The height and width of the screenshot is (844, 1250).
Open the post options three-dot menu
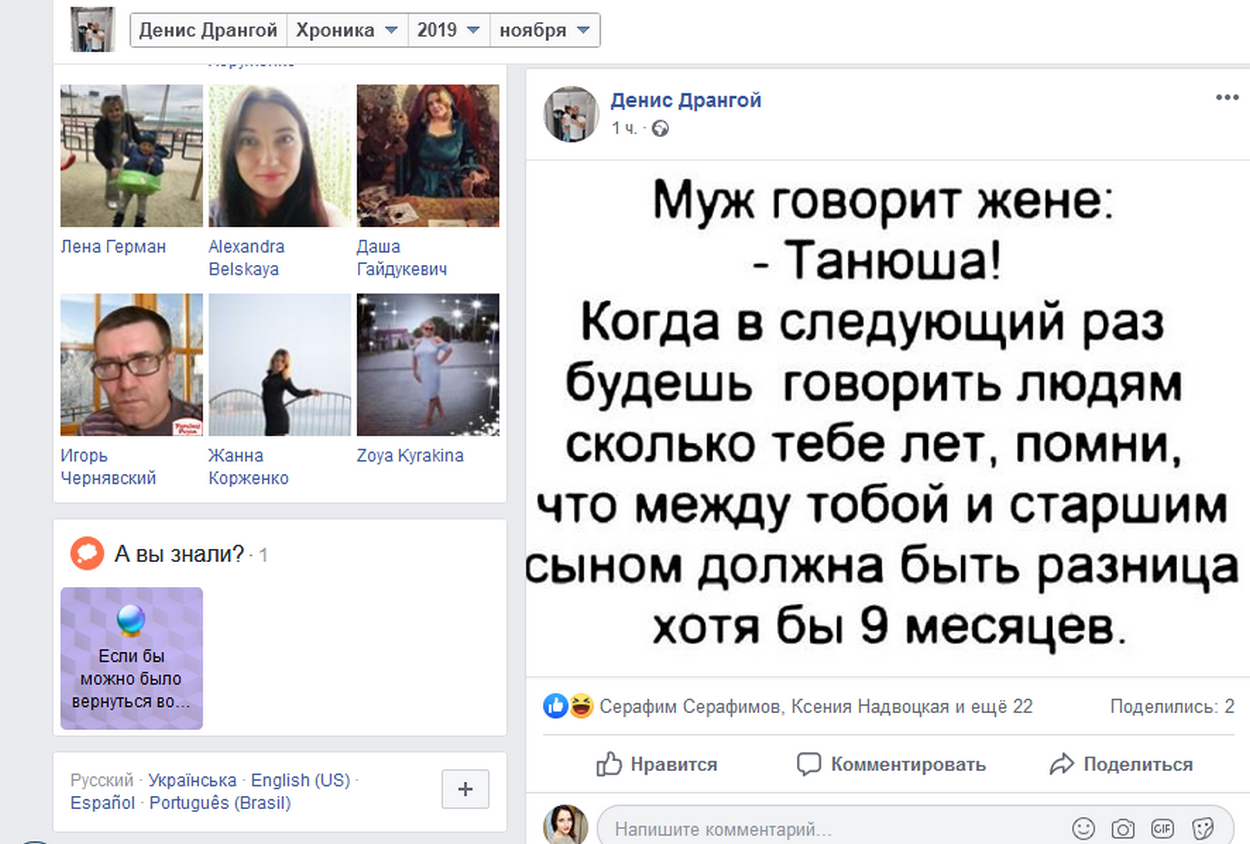pyautogui.click(x=1227, y=97)
